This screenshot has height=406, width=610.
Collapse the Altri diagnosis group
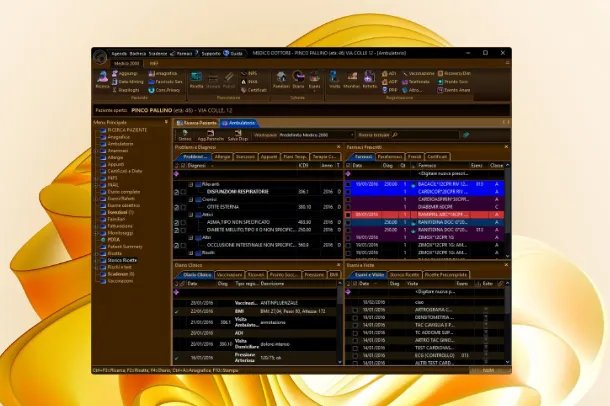click(x=191, y=238)
